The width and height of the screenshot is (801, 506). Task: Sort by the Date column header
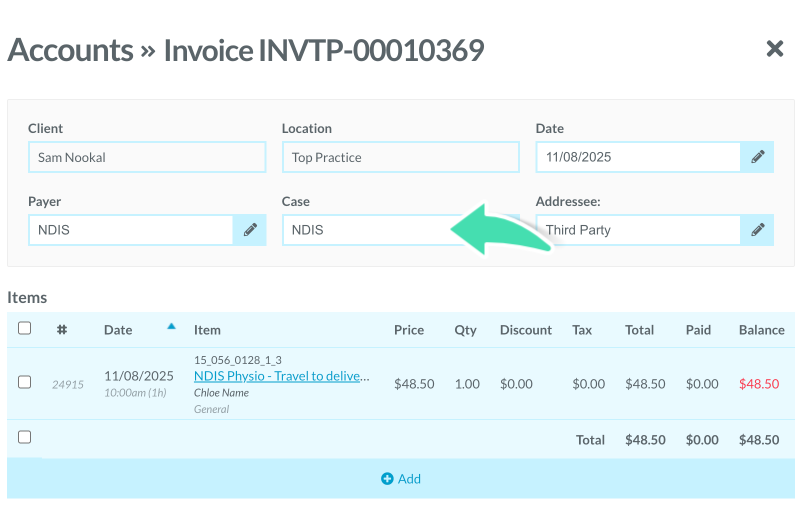click(x=118, y=330)
